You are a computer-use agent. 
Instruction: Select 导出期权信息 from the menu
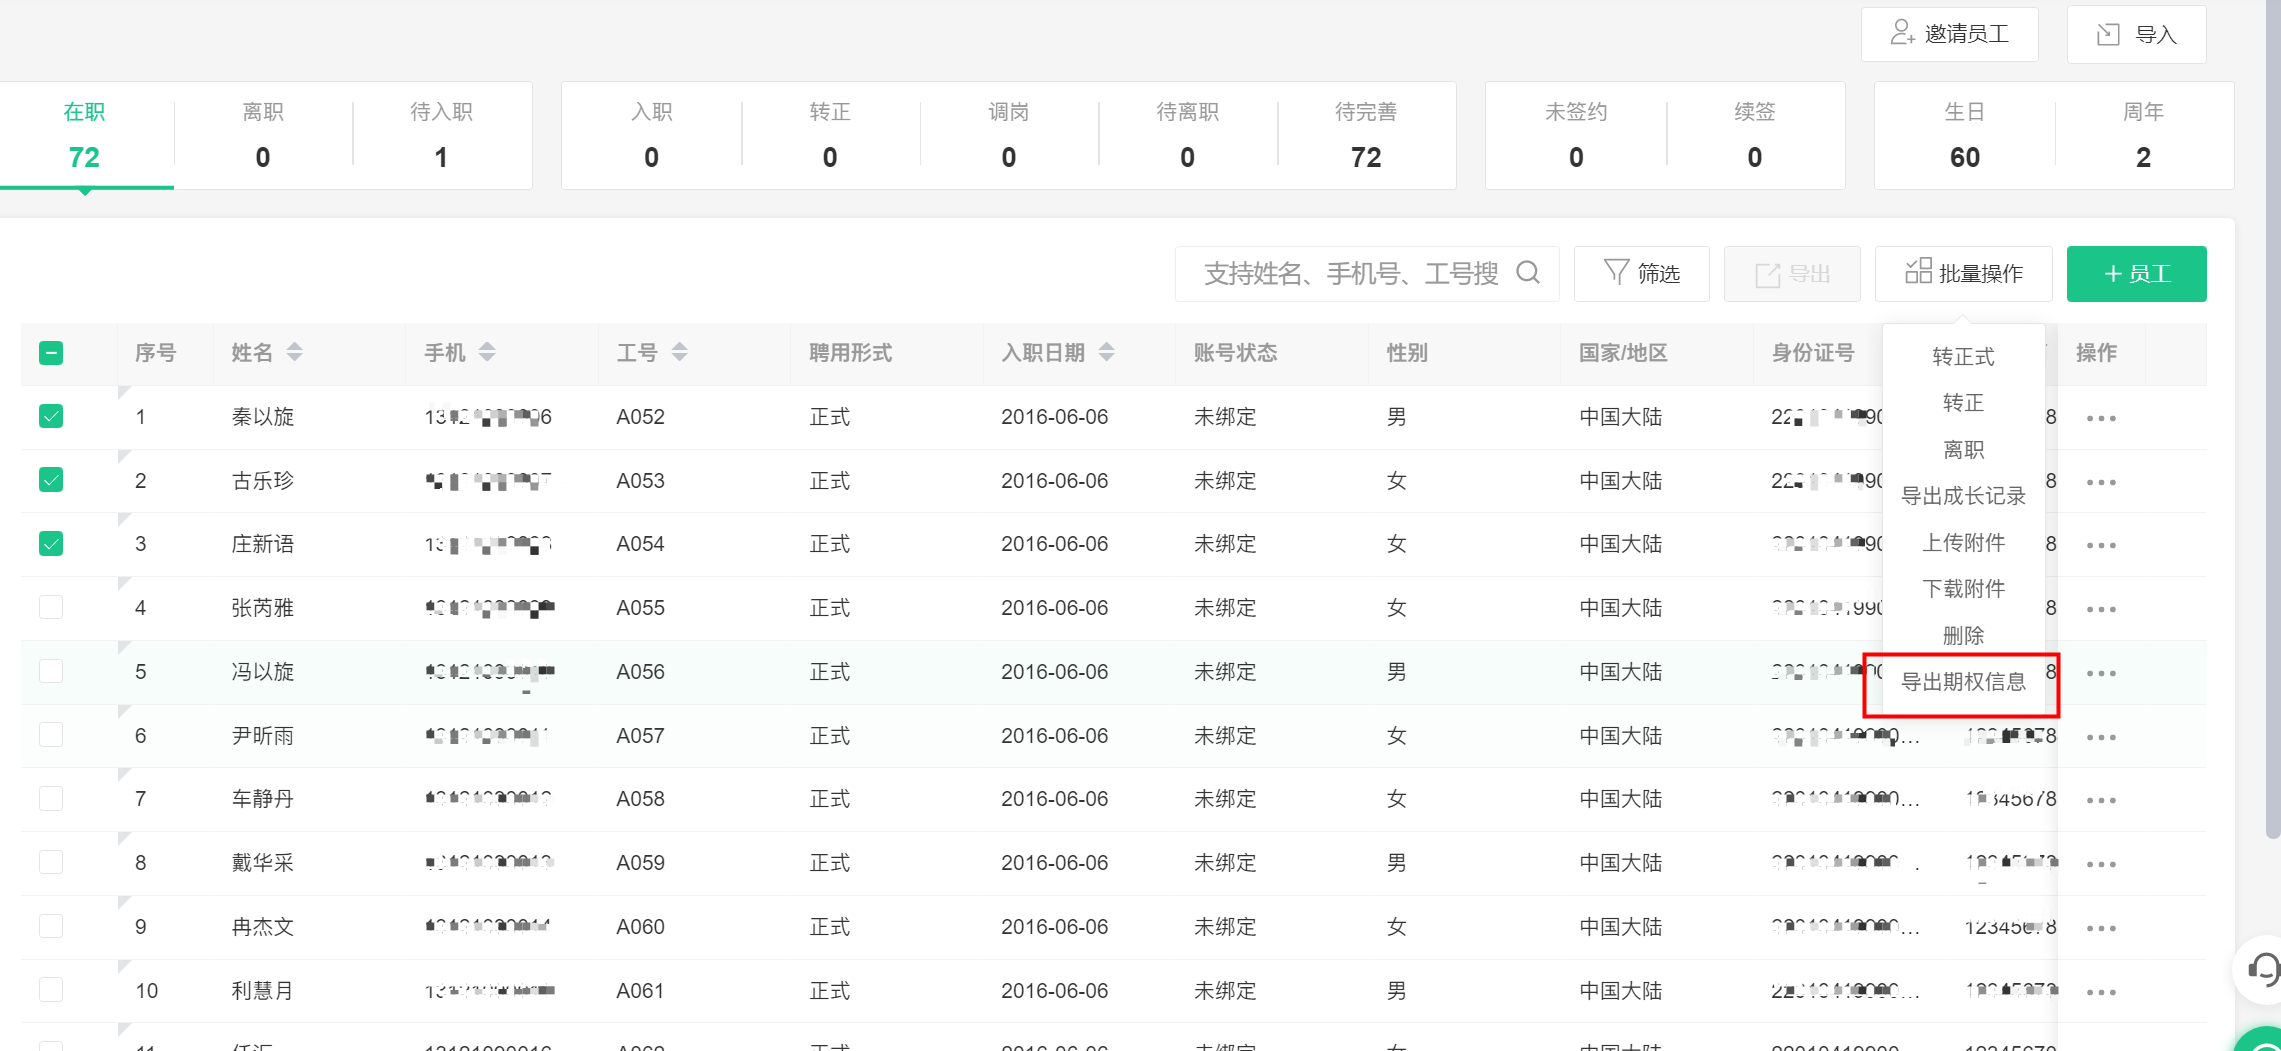click(x=1962, y=682)
